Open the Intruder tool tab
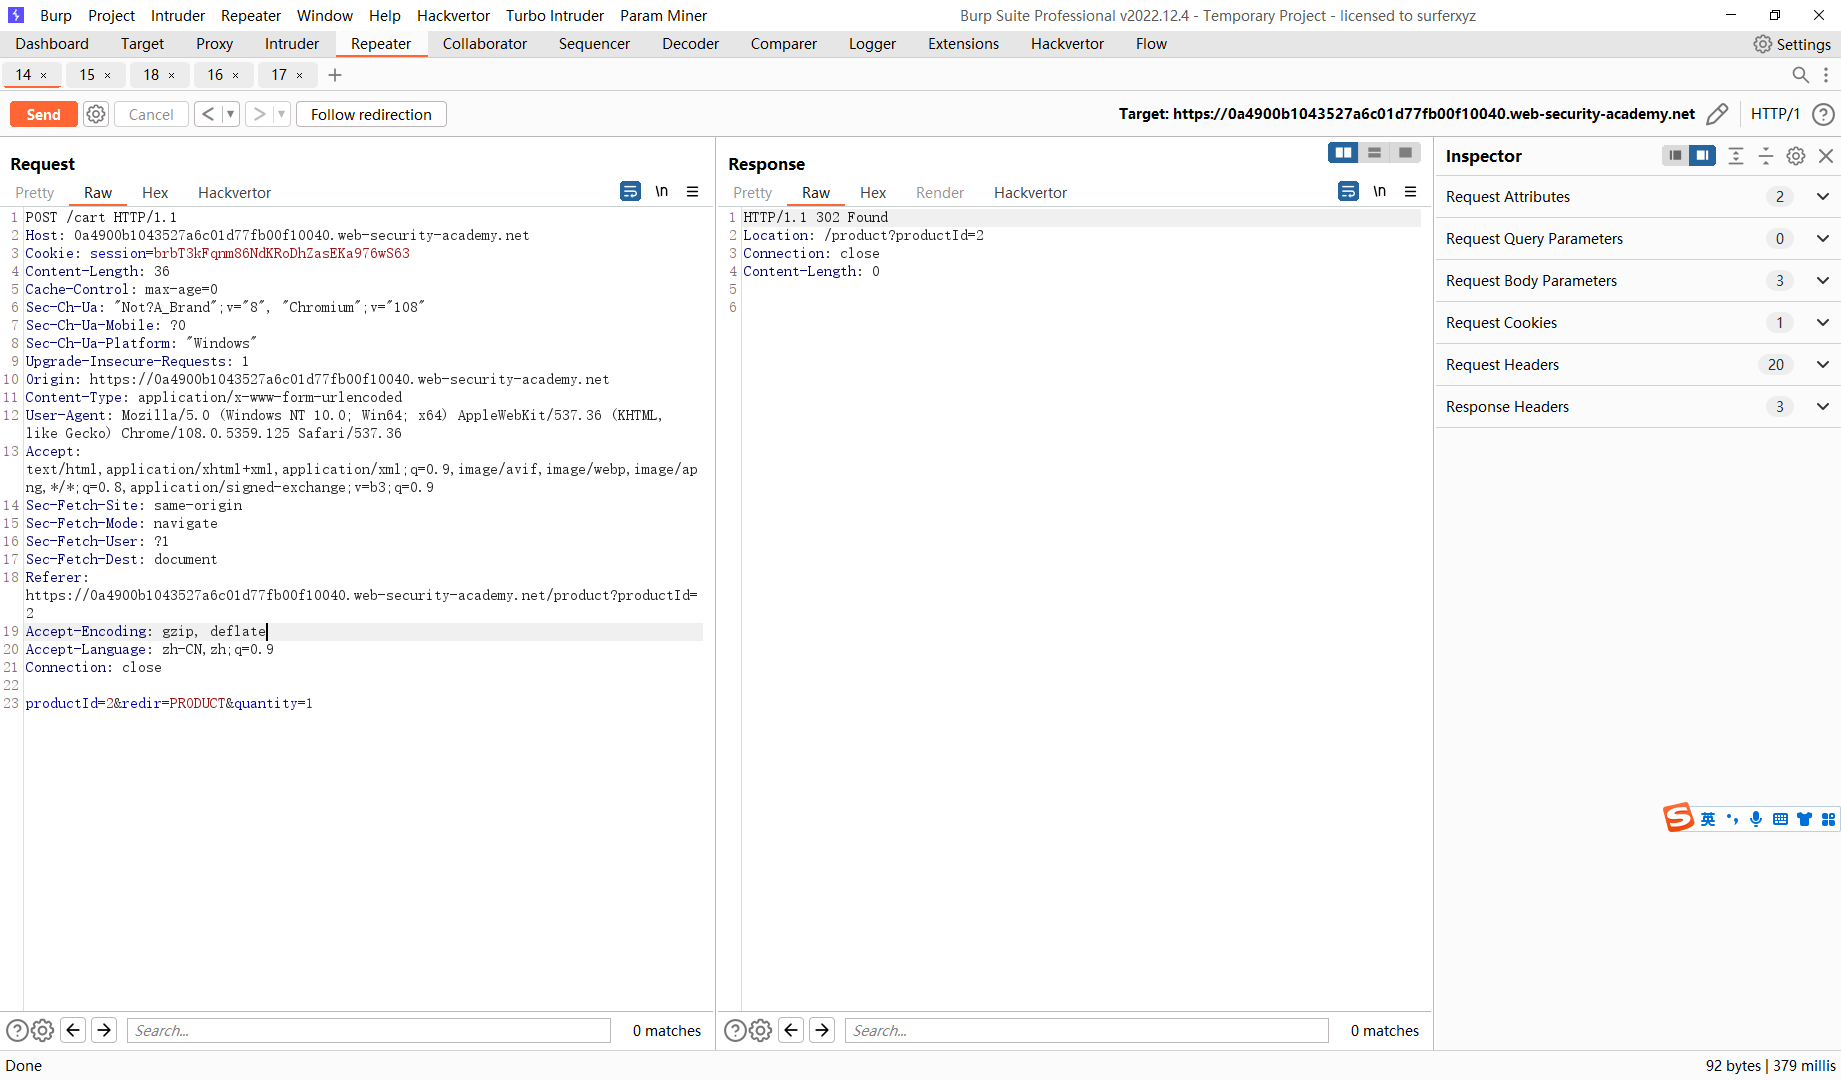The image size is (1841, 1080). [x=292, y=44]
